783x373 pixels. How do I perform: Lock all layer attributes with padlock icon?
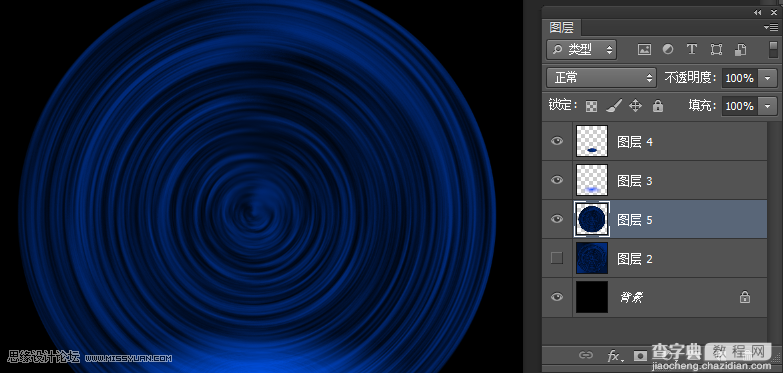tap(658, 106)
